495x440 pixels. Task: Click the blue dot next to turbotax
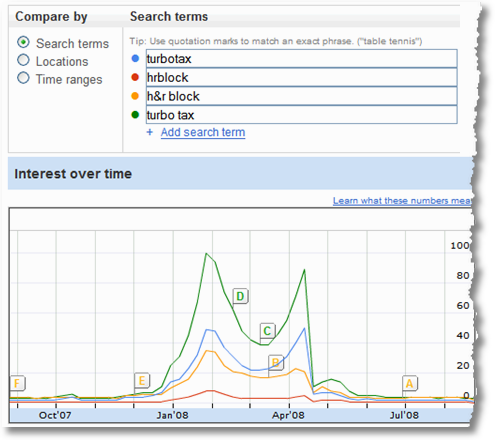pos(135,59)
